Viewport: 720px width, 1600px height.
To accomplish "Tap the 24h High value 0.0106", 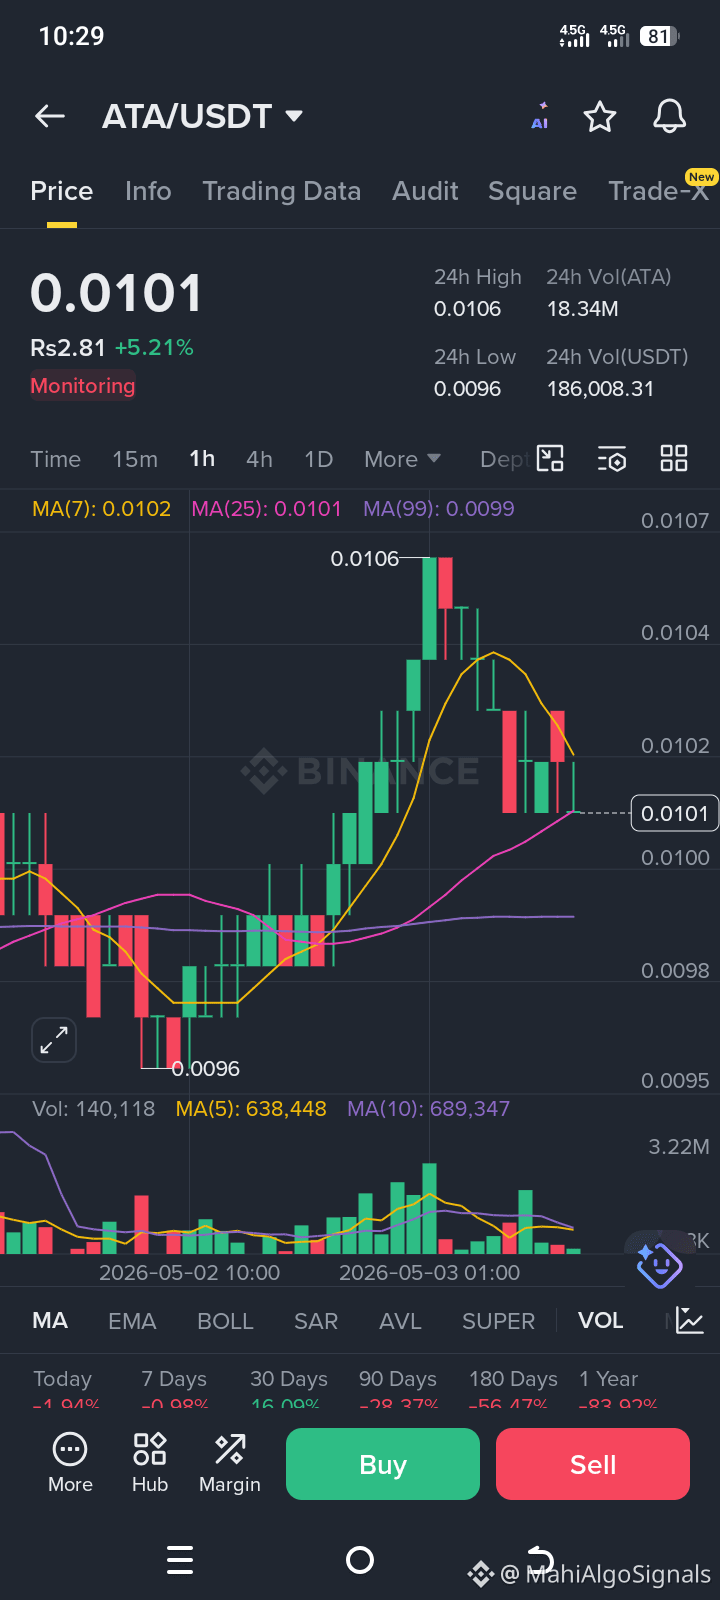I will click(x=467, y=309).
